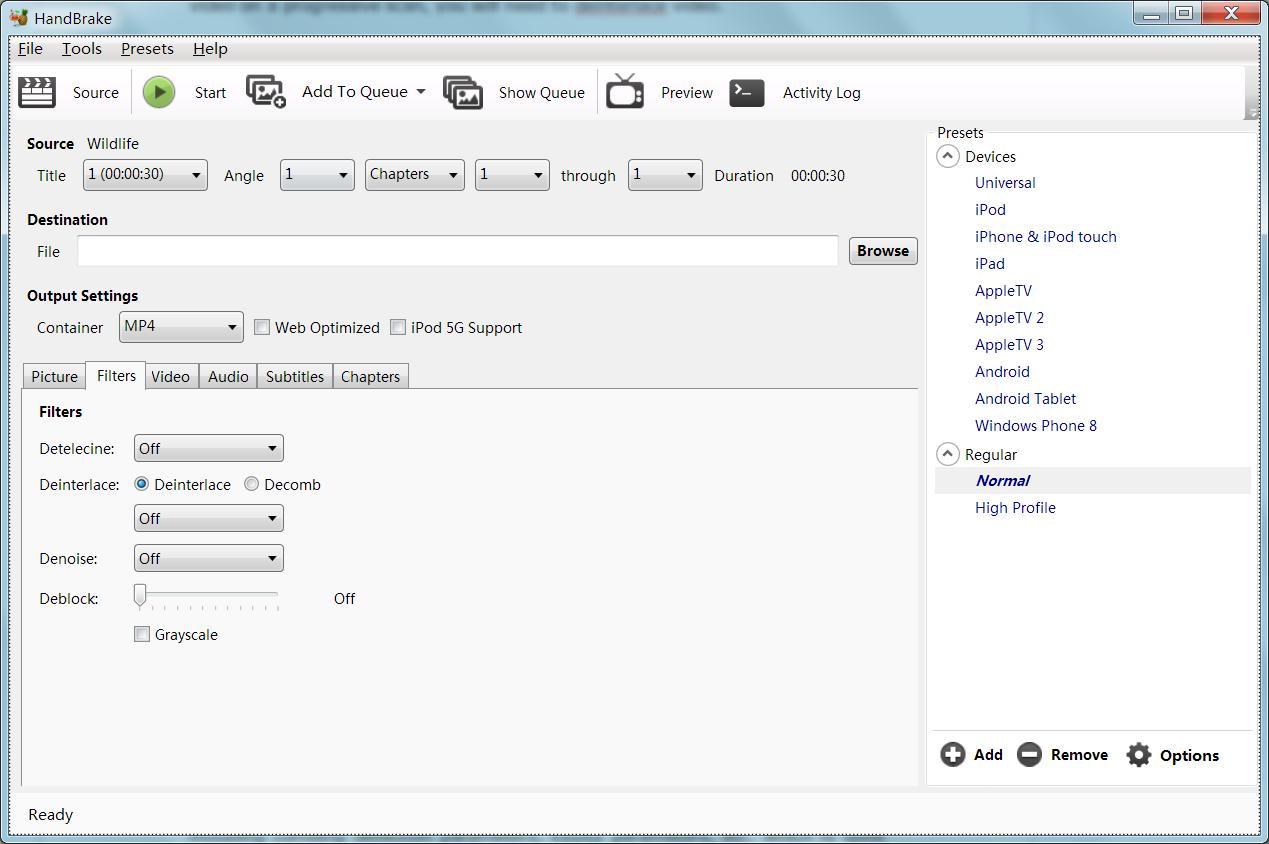Screen dimensions: 1269x844
Task: Select the Android Tablet preset
Action: coord(1025,399)
